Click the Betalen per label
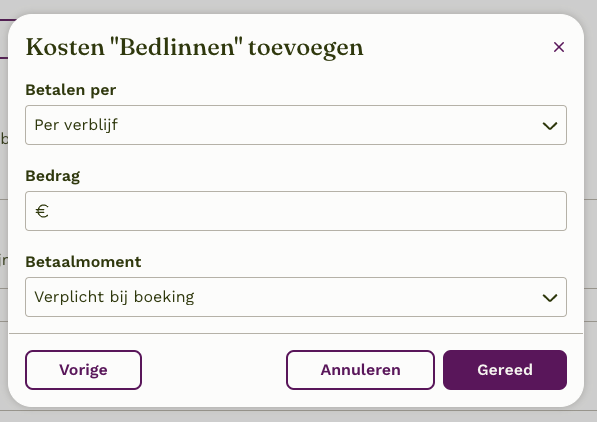 pyautogui.click(x=71, y=90)
